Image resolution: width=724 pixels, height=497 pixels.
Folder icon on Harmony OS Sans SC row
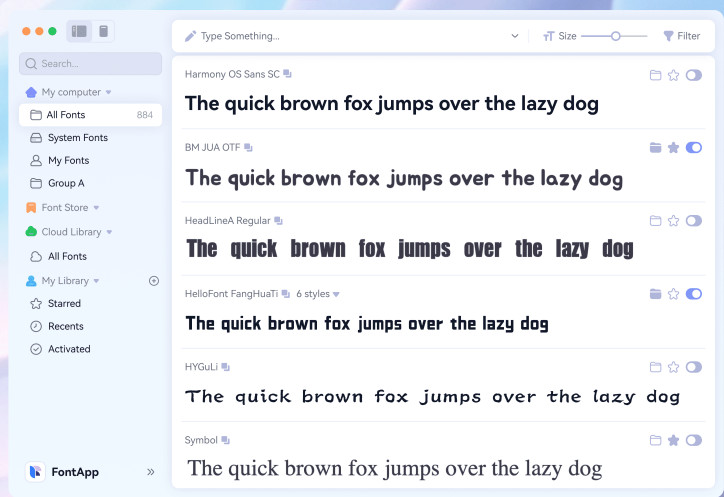(655, 75)
